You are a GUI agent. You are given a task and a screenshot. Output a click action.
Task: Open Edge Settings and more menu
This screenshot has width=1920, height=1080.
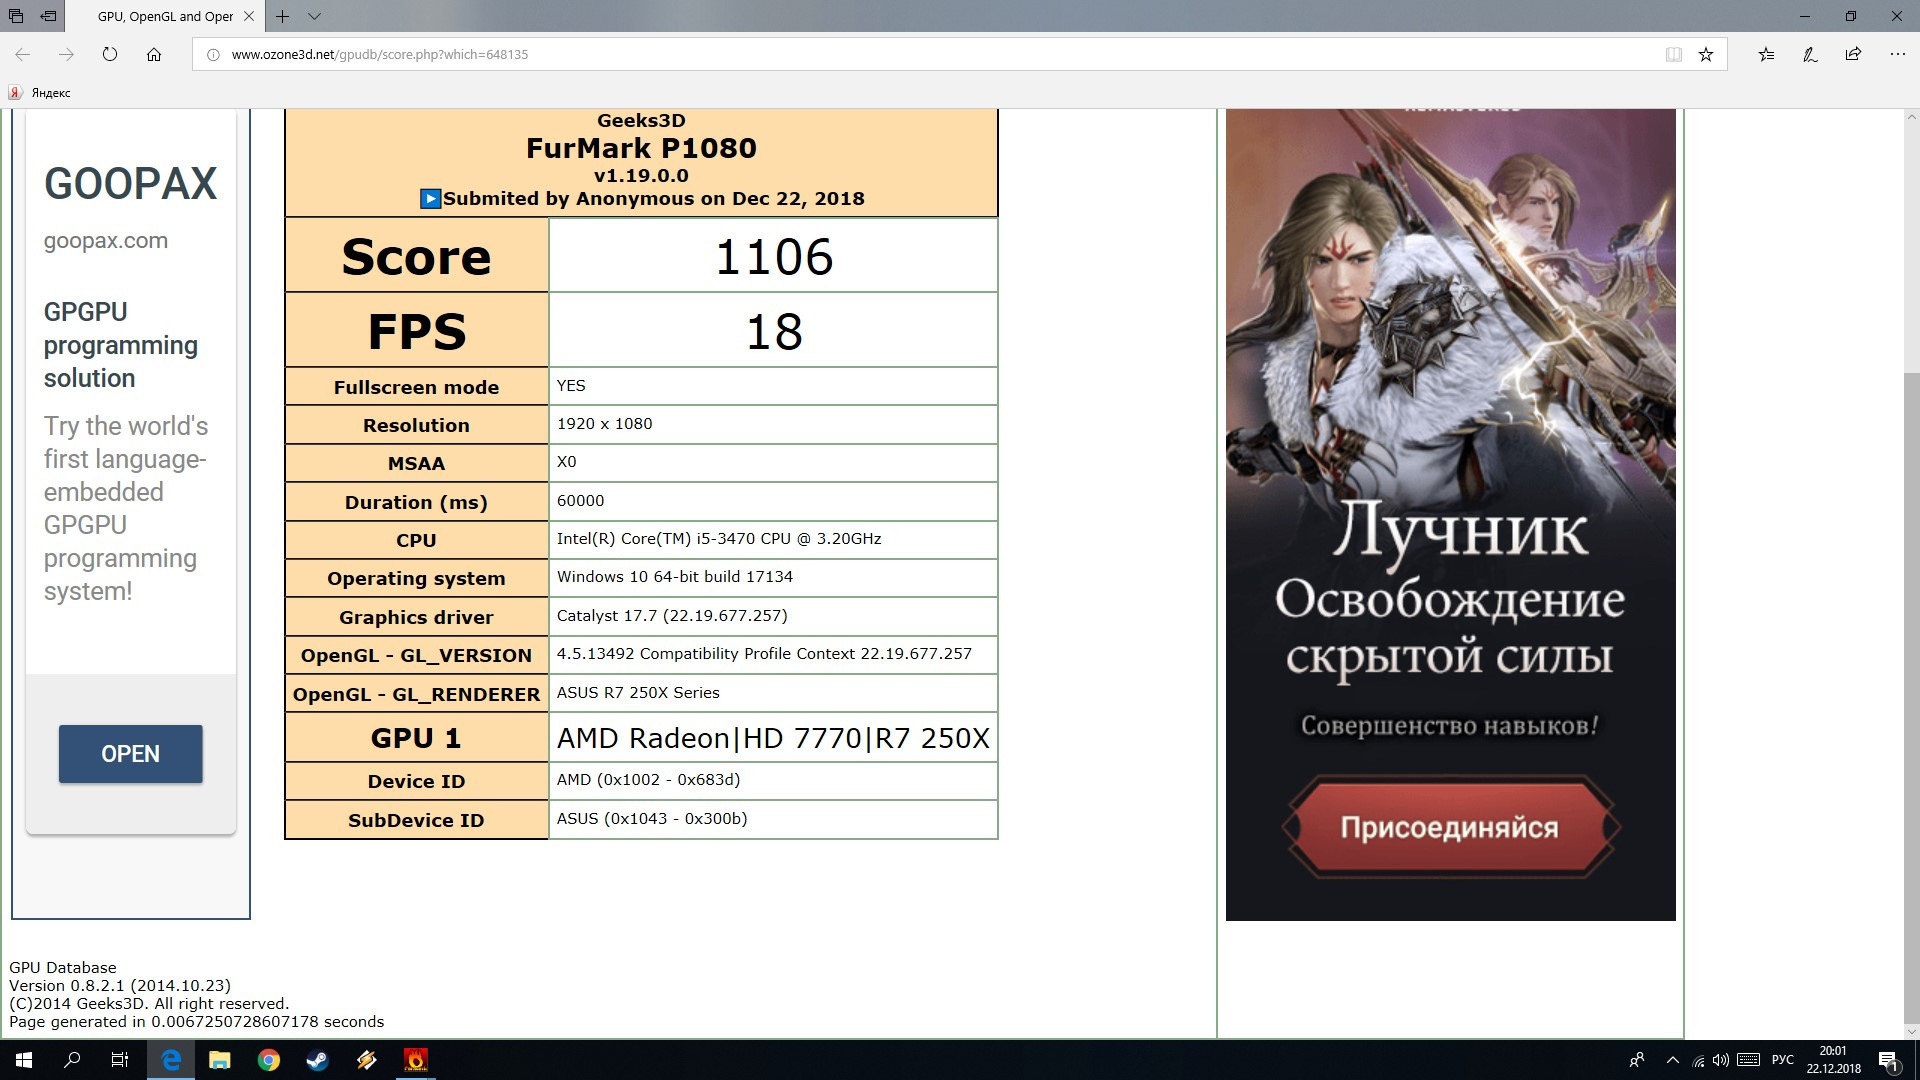click(1897, 54)
